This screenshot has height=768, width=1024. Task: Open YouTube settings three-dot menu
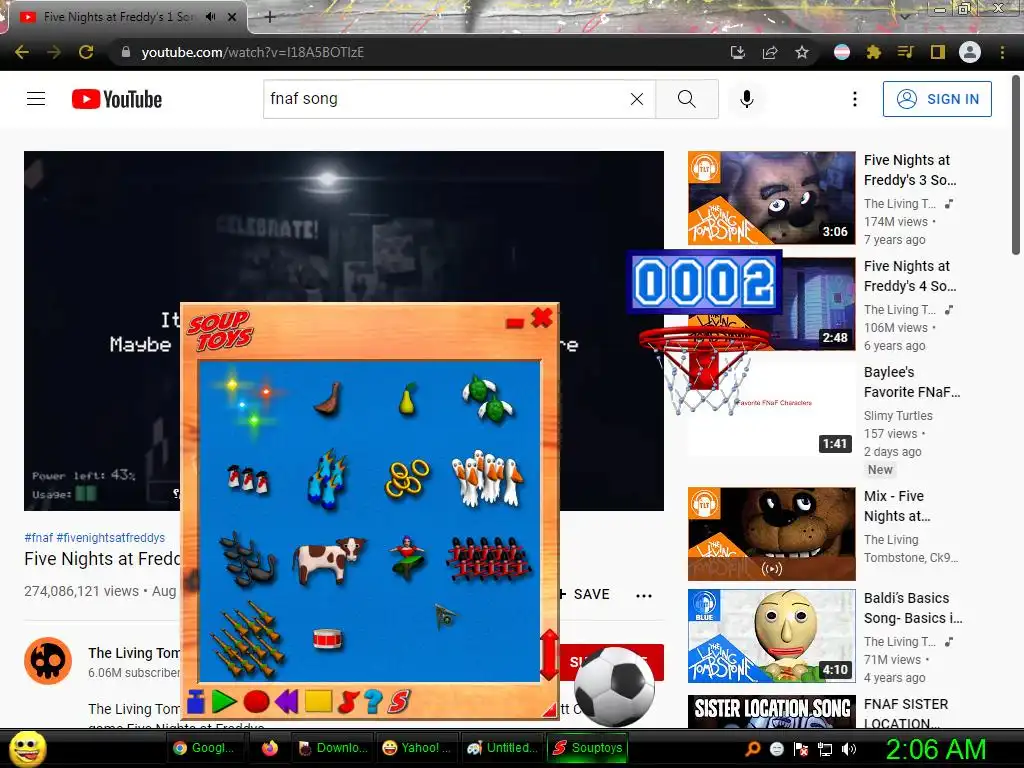pos(854,99)
